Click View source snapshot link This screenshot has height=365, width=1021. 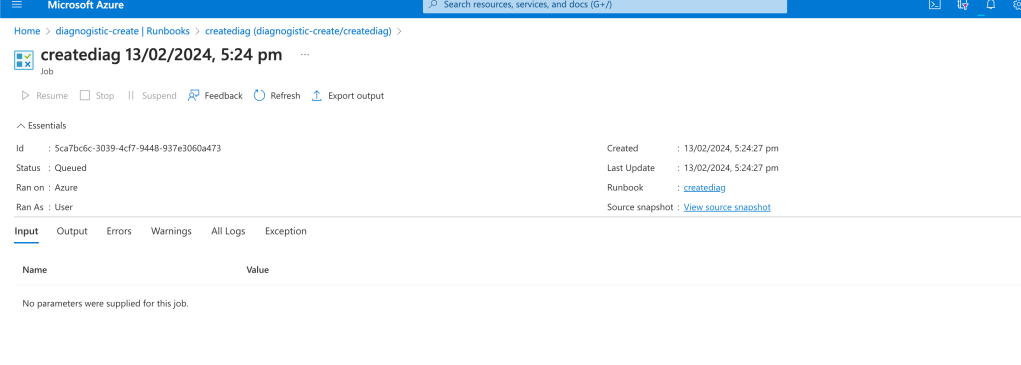pyautogui.click(x=727, y=207)
